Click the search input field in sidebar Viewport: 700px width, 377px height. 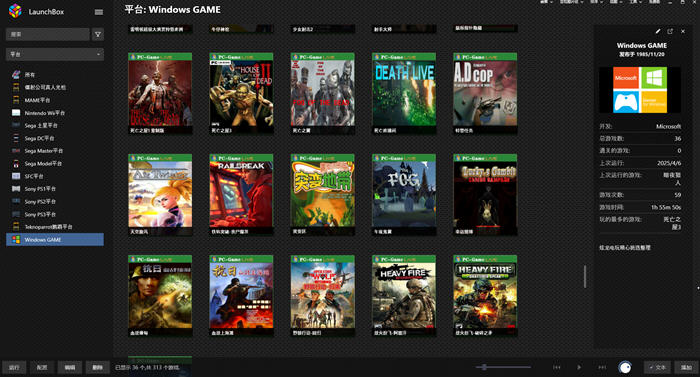[x=48, y=34]
